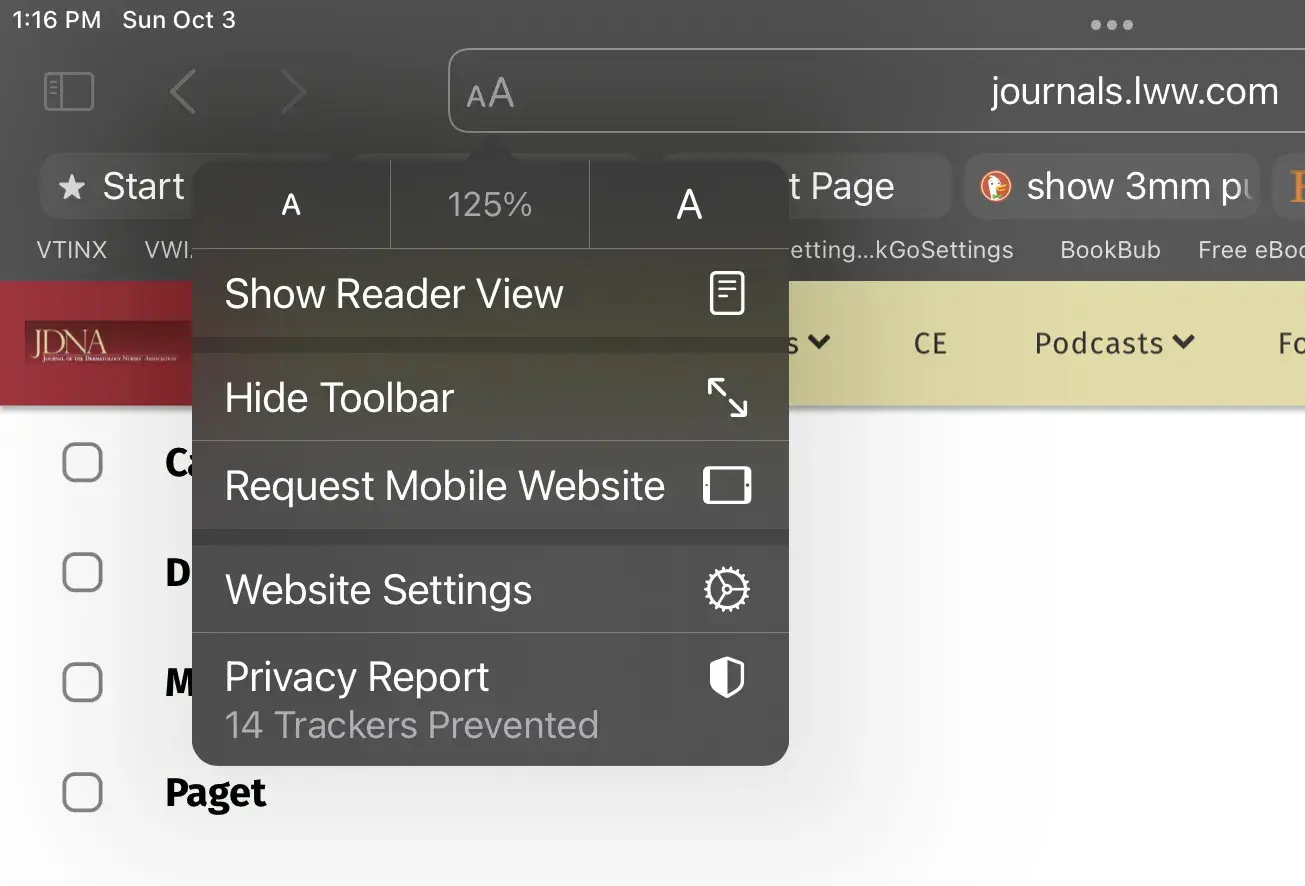Open the DuckDuckGo 'show 3mm' tab

[x=1112, y=187]
